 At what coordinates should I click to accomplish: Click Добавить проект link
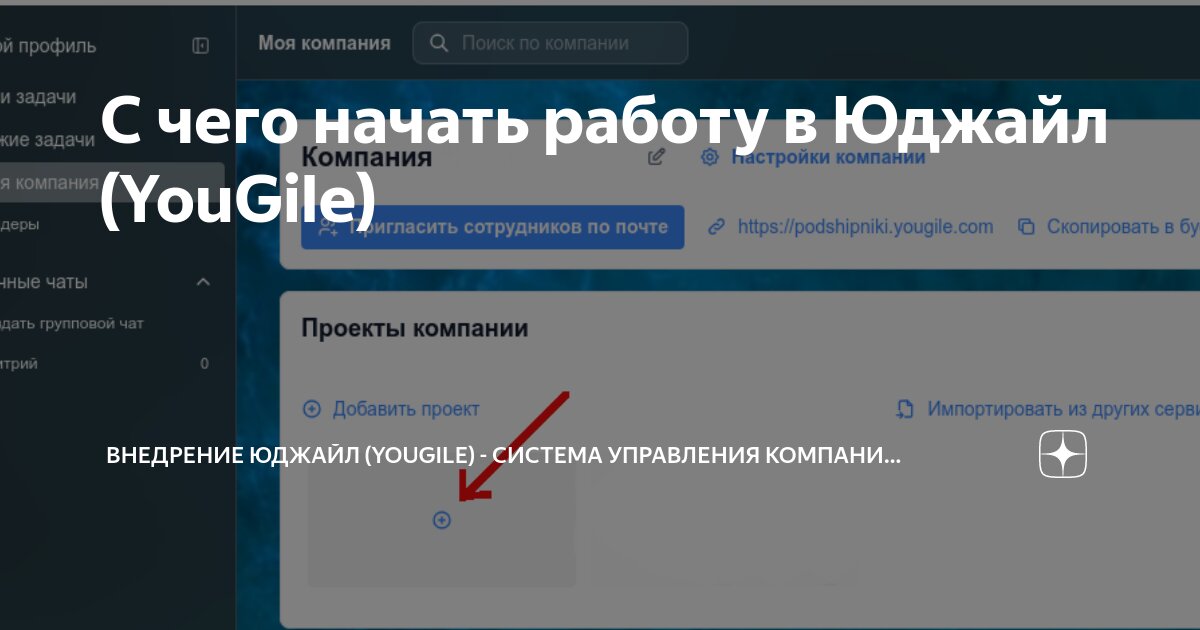coord(406,409)
